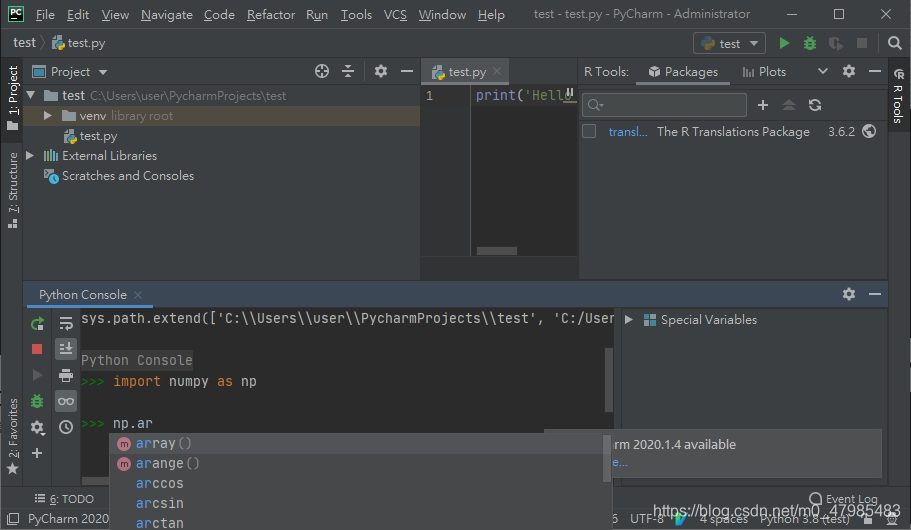Screen dimensions: 911x530
Task: Add new console with plus icon
Action: pyautogui.click(x=37, y=453)
